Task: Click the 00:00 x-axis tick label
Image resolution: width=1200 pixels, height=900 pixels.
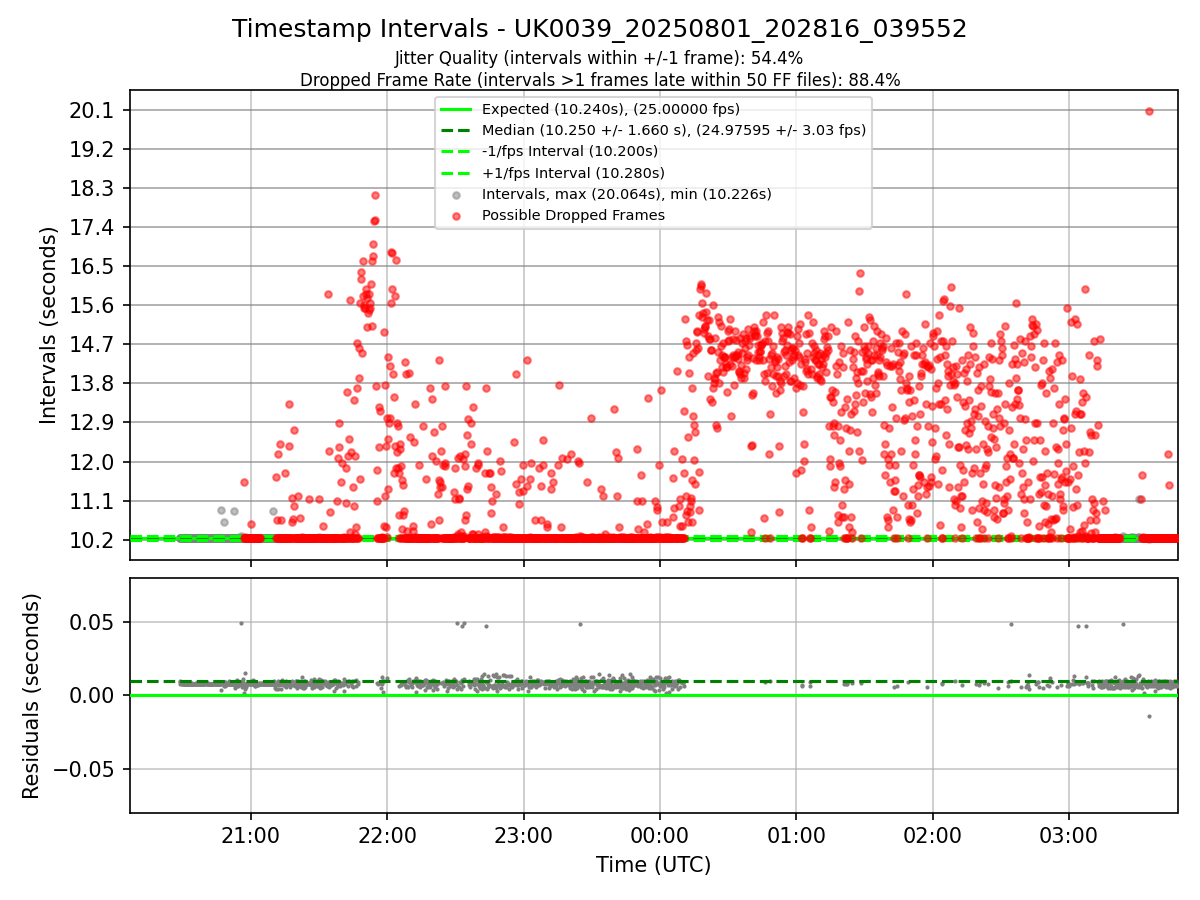Action: tap(660, 835)
